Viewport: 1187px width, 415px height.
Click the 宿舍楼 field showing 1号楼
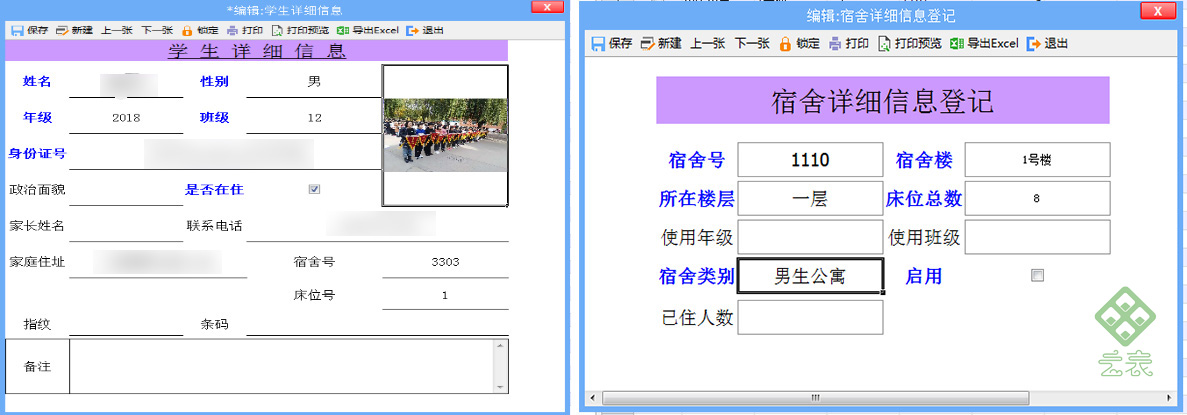pyautogui.click(x=1037, y=160)
